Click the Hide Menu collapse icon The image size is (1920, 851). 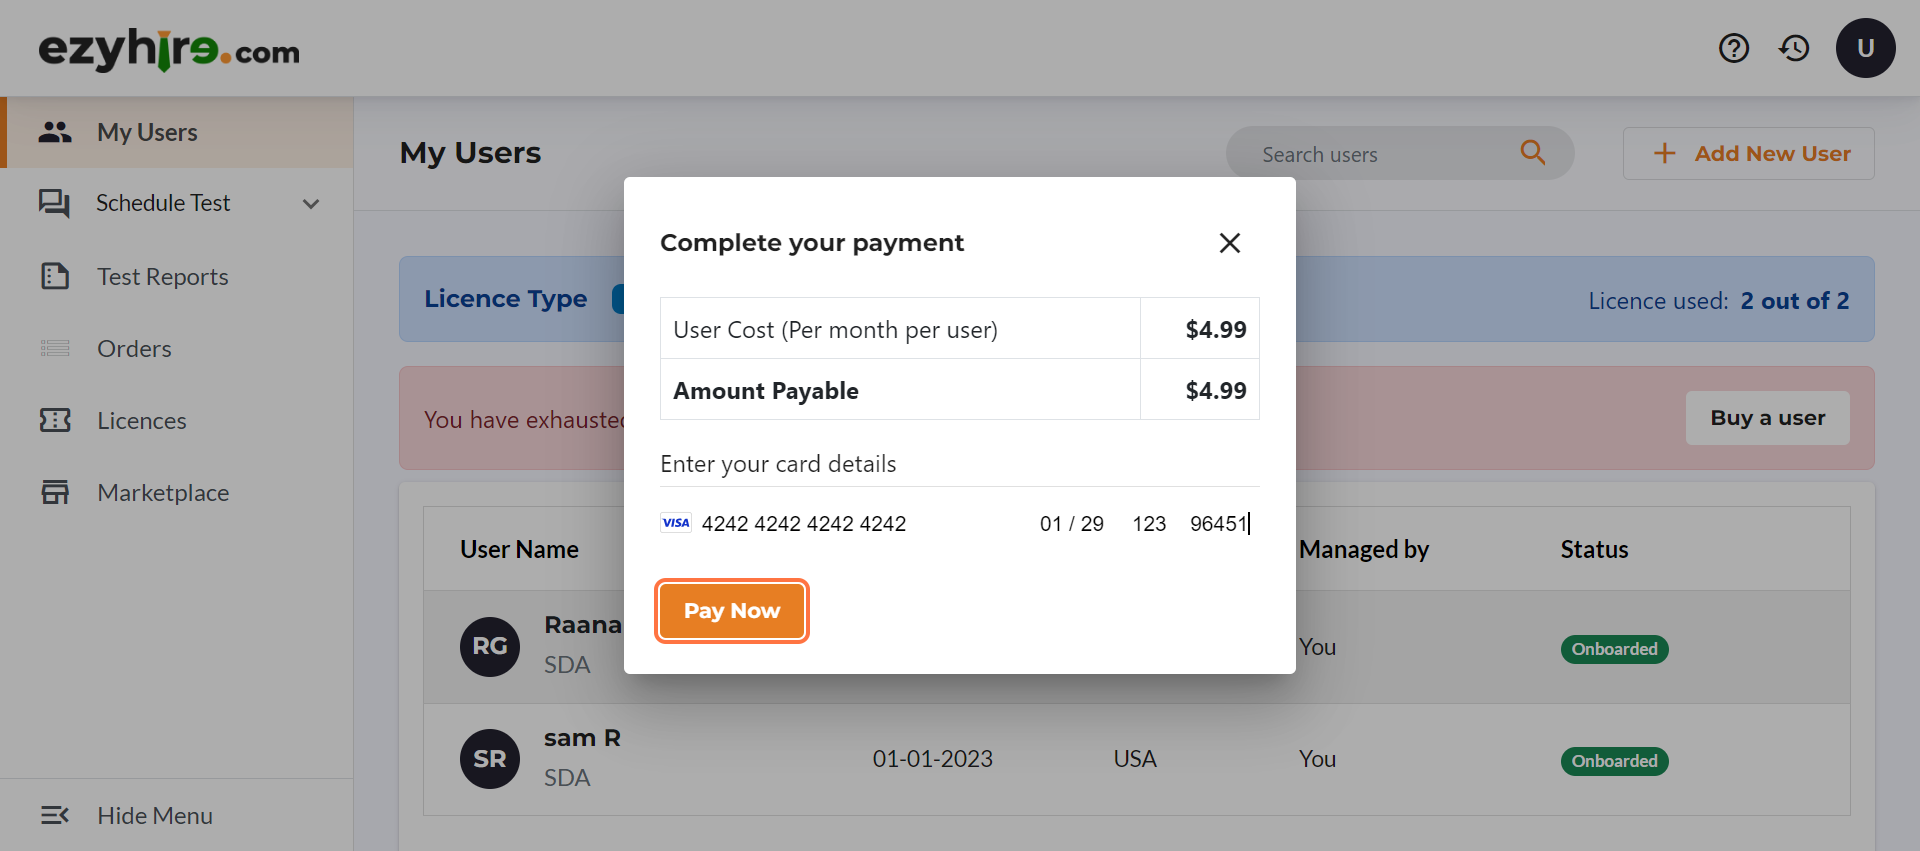click(55, 815)
